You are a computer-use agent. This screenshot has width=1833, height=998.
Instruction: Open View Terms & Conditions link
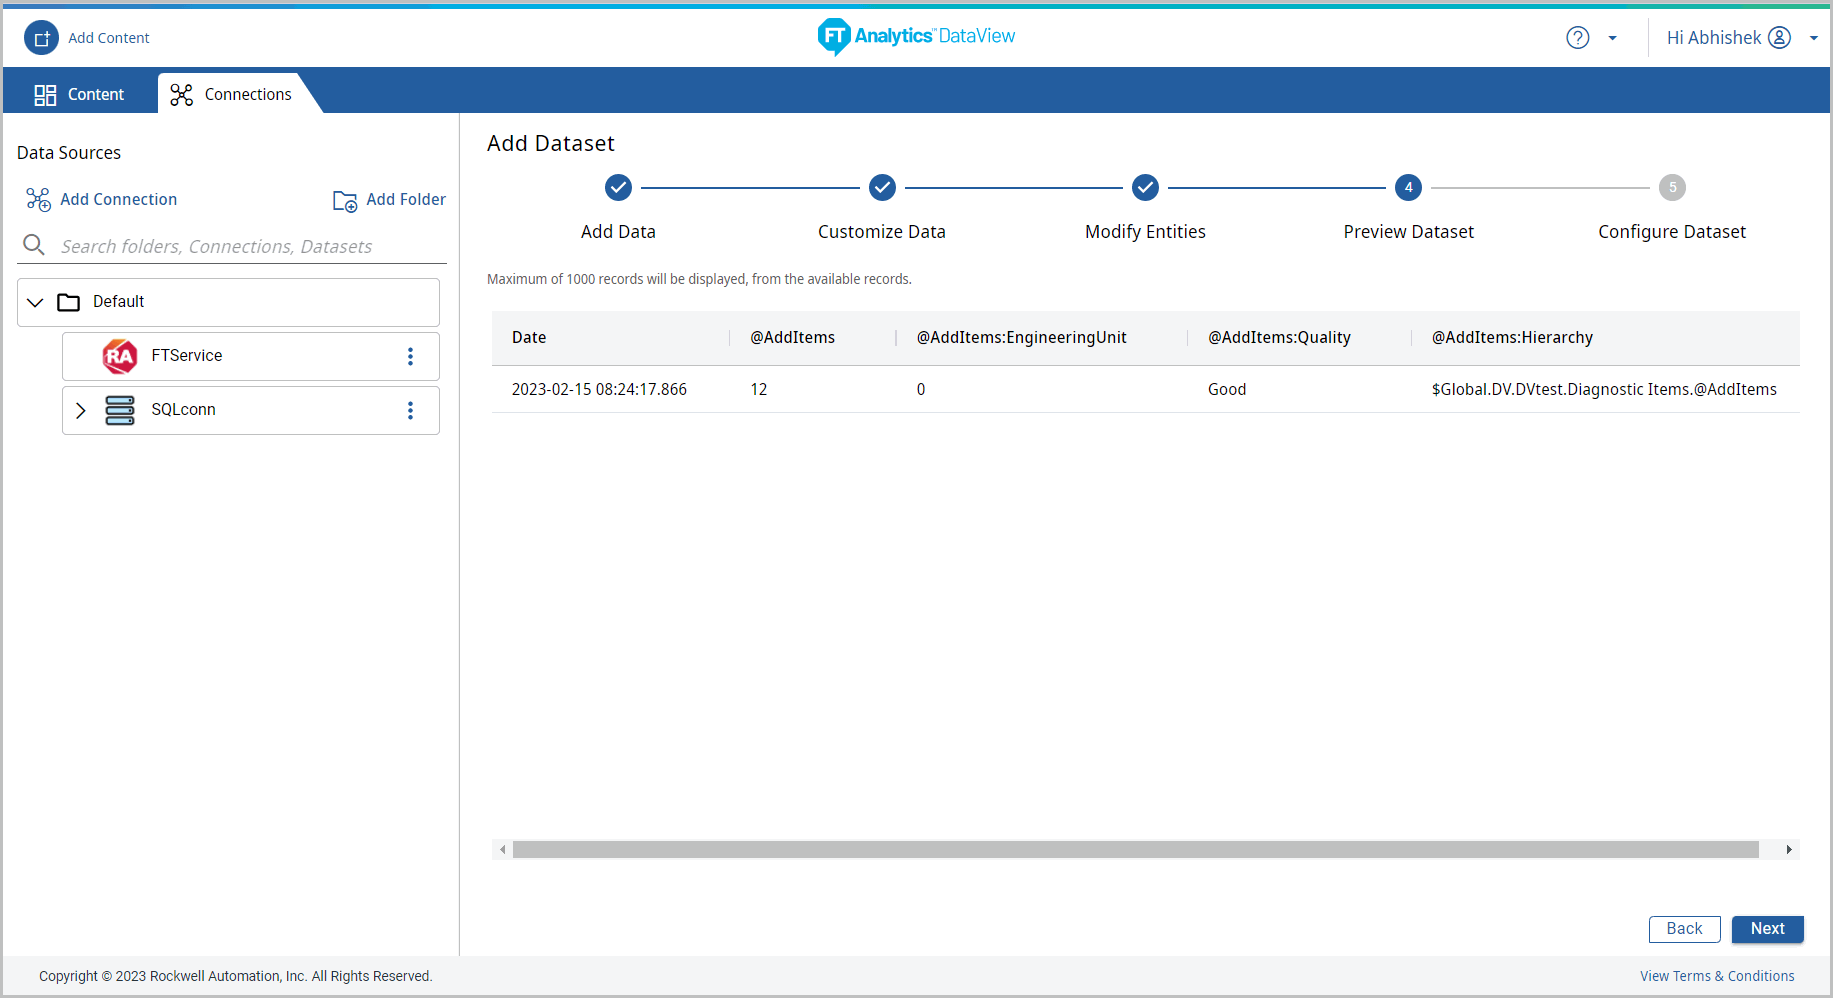tap(1717, 976)
